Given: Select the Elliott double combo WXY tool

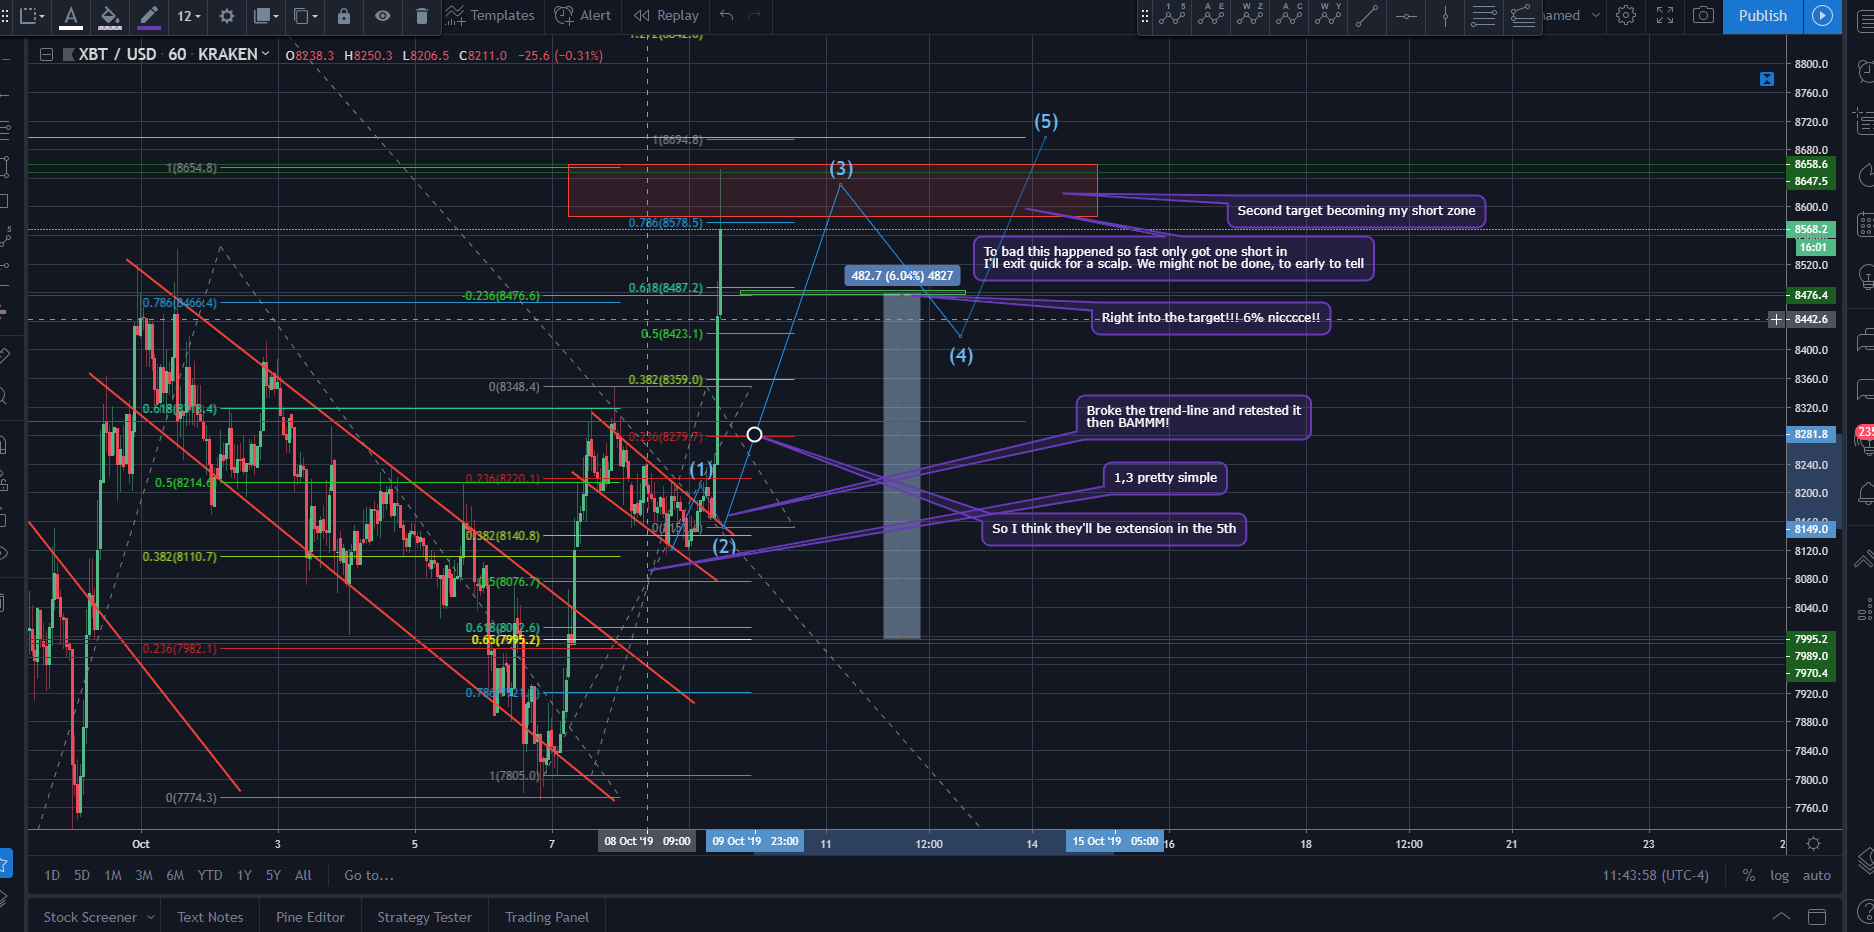Looking at the screenshot, I should (1328, 15).
